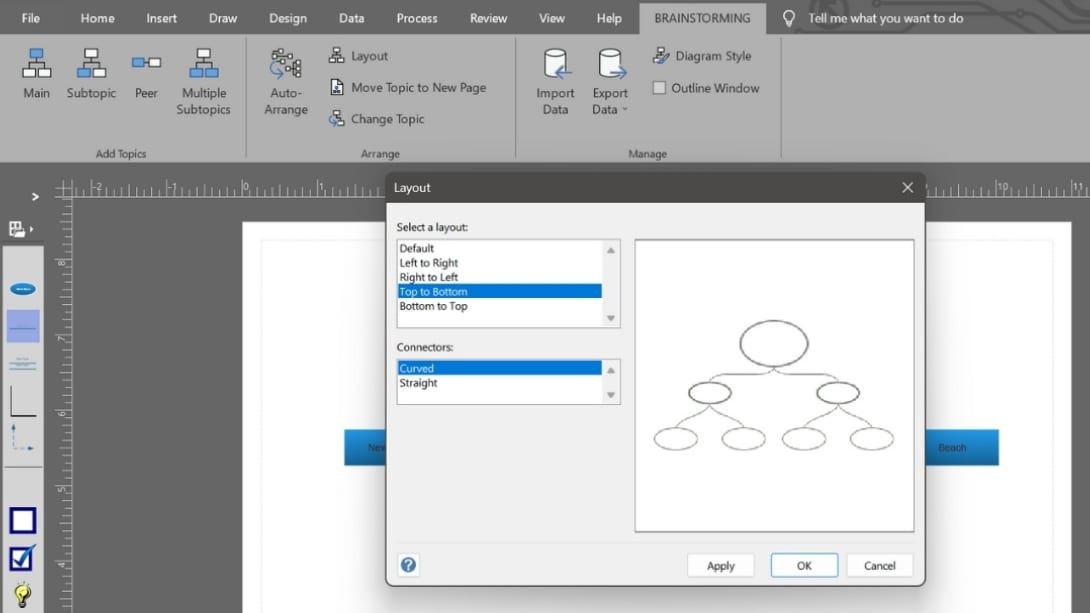1090x613 pixels.
Task: Switch to the Data tab
Action: pyautogui.click(x=352, y=18)
